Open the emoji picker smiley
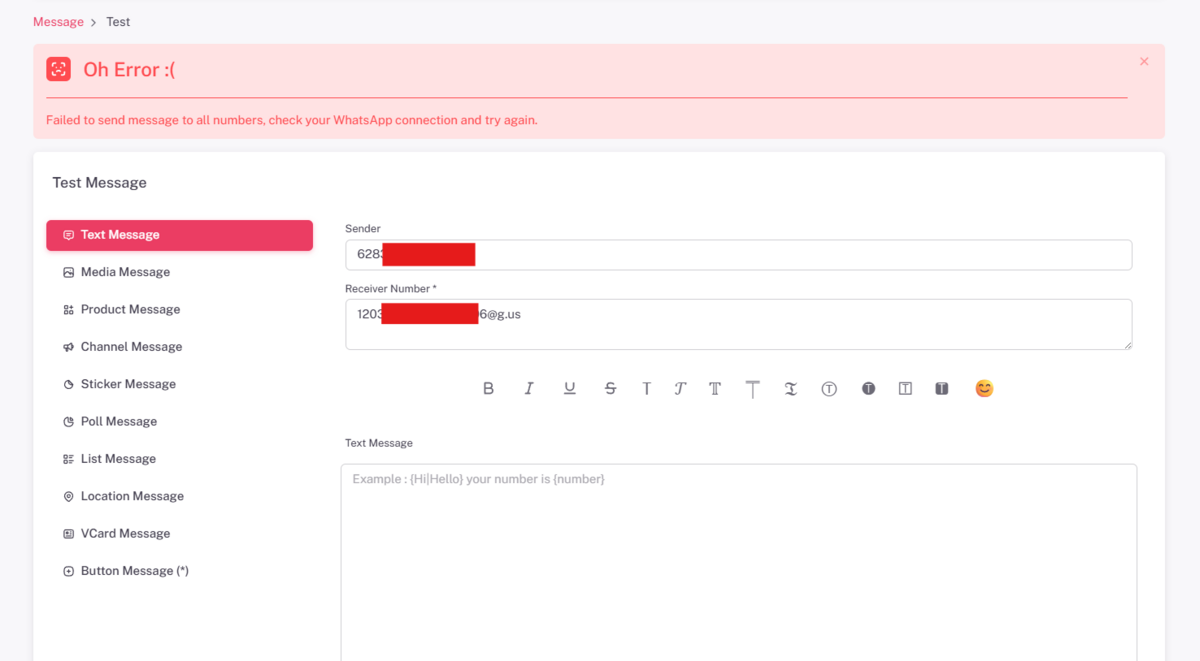 coord(984,389)
